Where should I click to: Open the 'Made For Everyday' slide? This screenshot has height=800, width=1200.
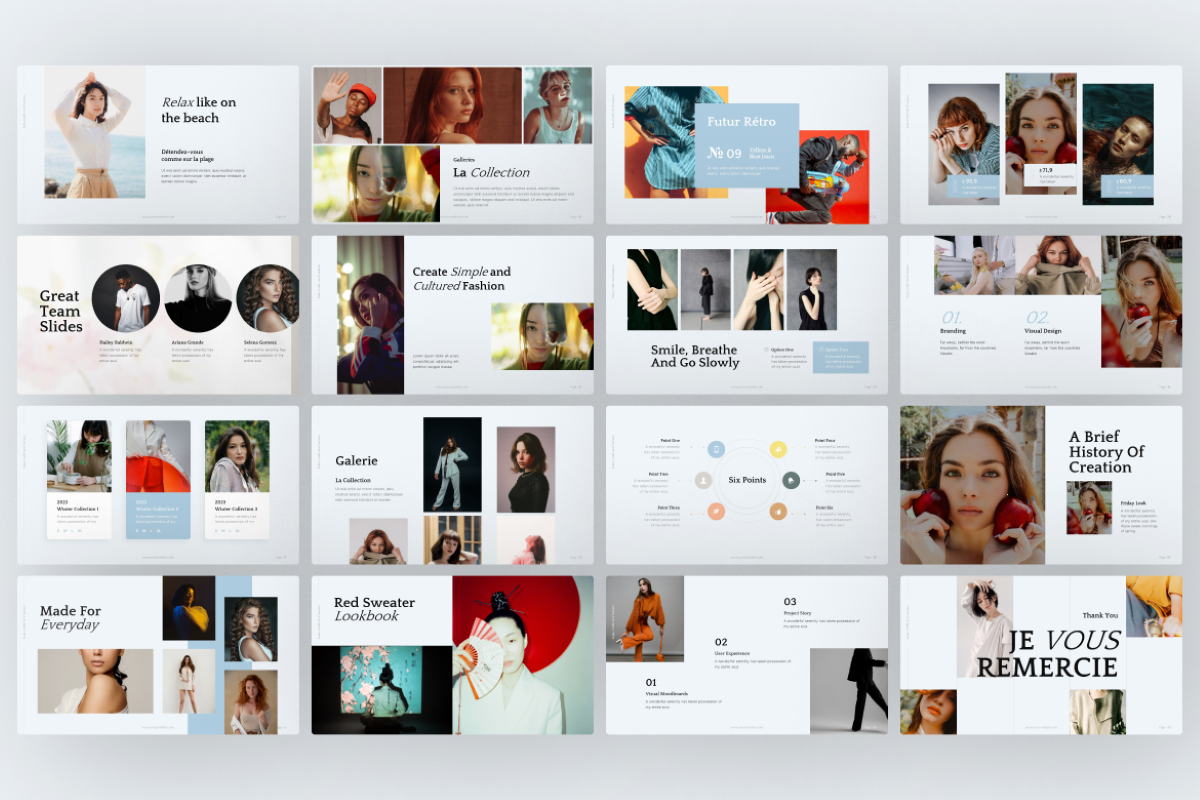pos(158,655)
